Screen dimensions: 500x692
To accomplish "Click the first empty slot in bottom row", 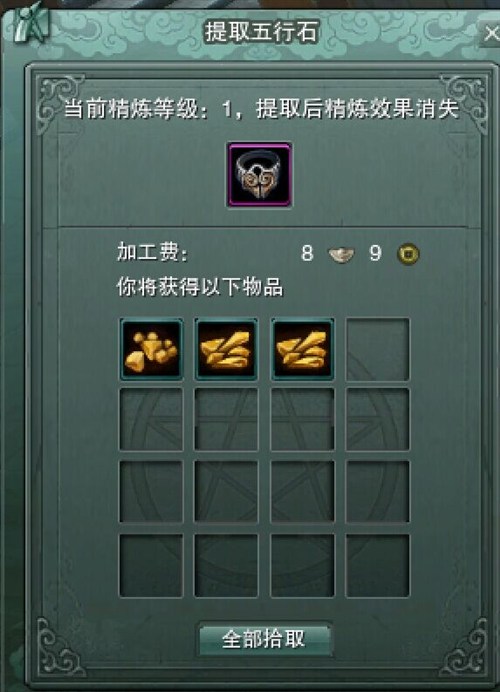I will (x=151, y=566).
